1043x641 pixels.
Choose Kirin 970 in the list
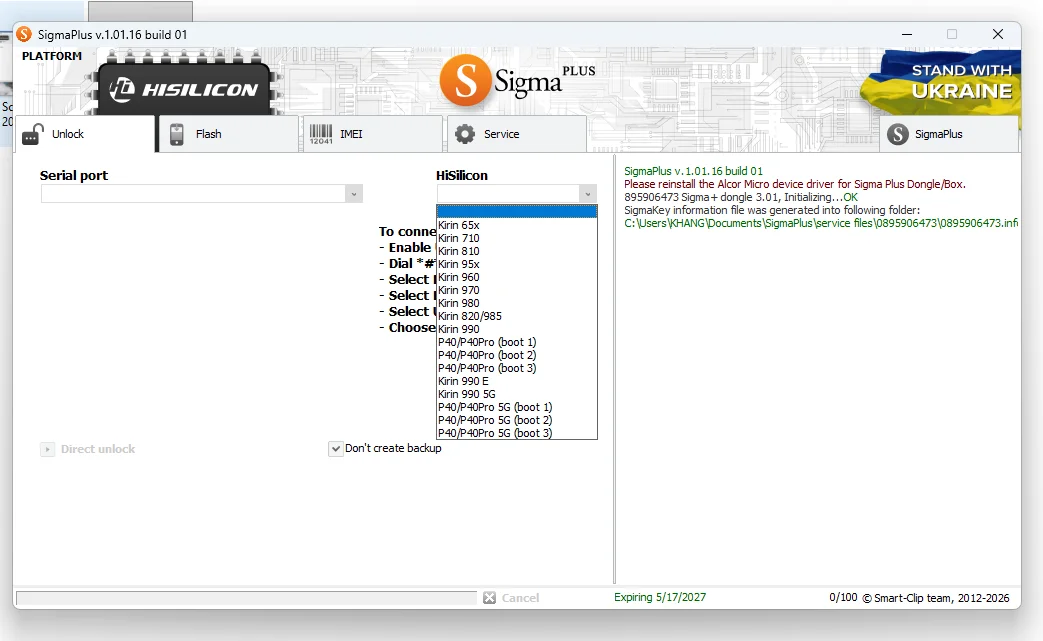517,290
